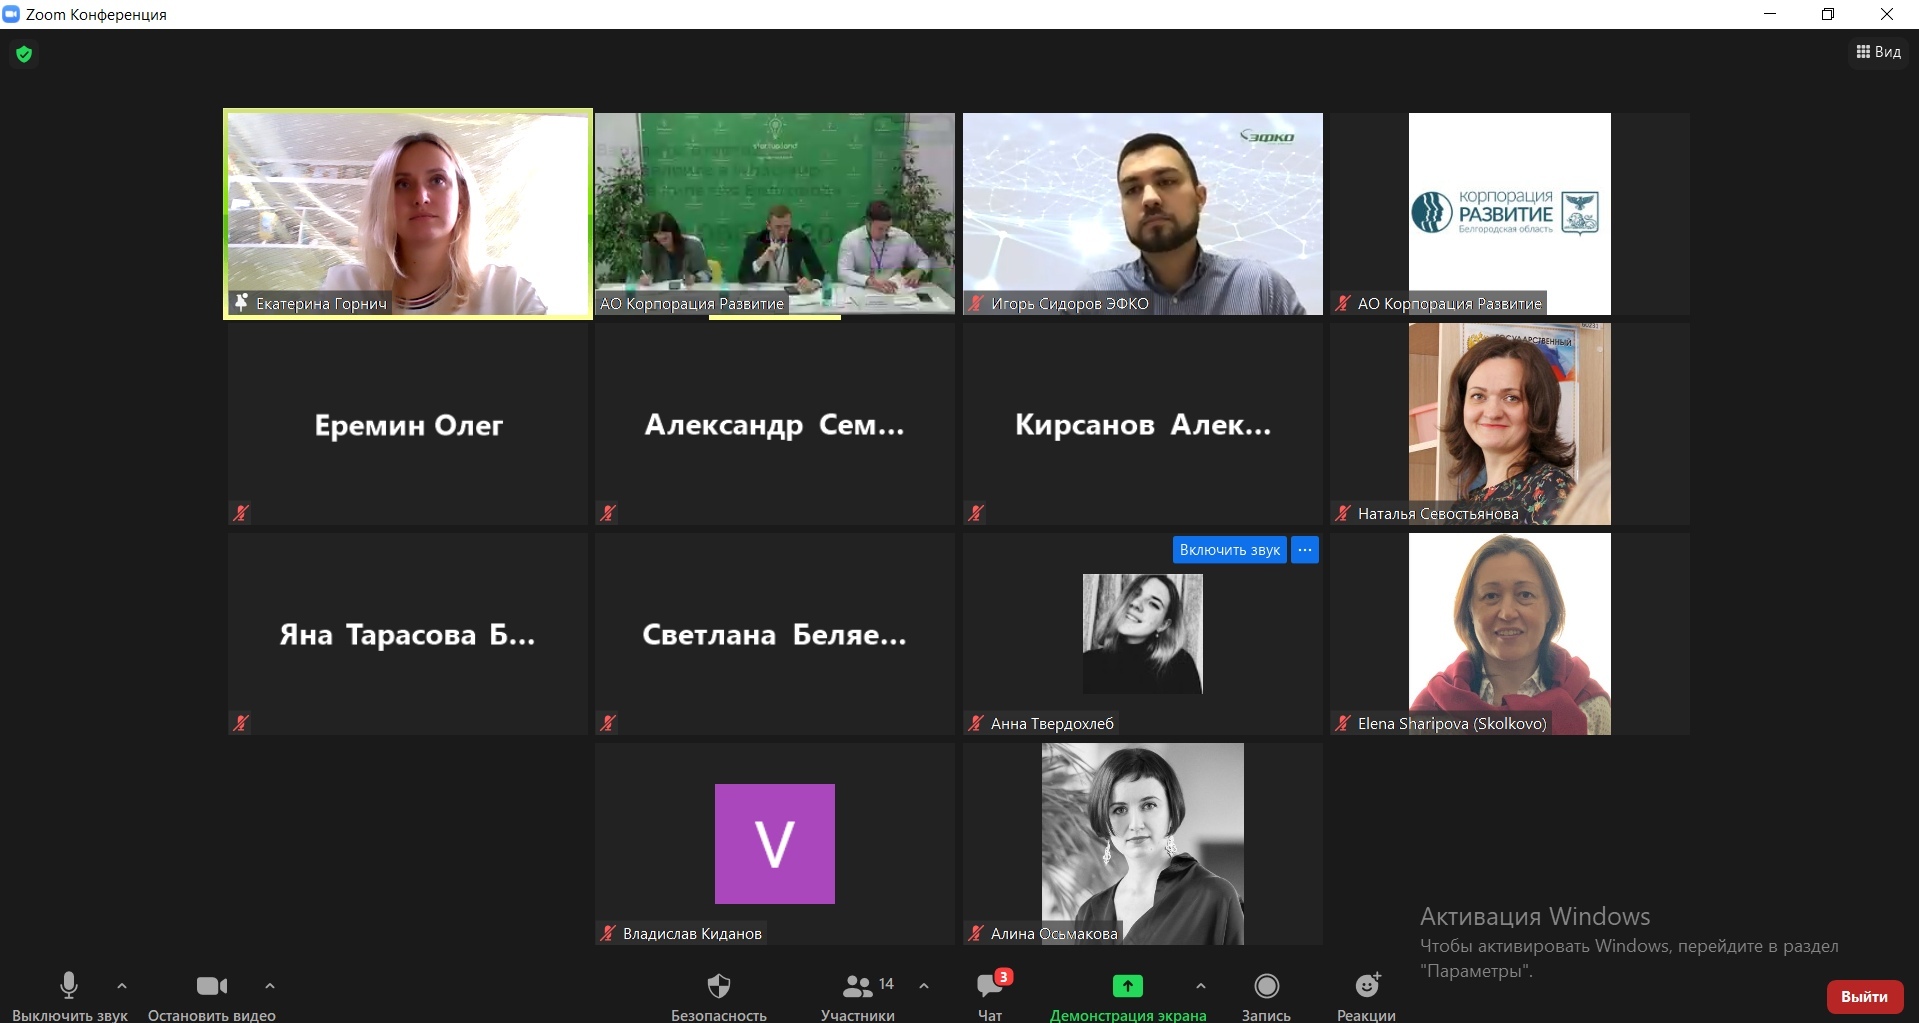Image resolution: width=1919 pixels, height=1023 pixels.
Task: Click muted mic icon beside Анна Твердохлеб
Action: [976, 723]
